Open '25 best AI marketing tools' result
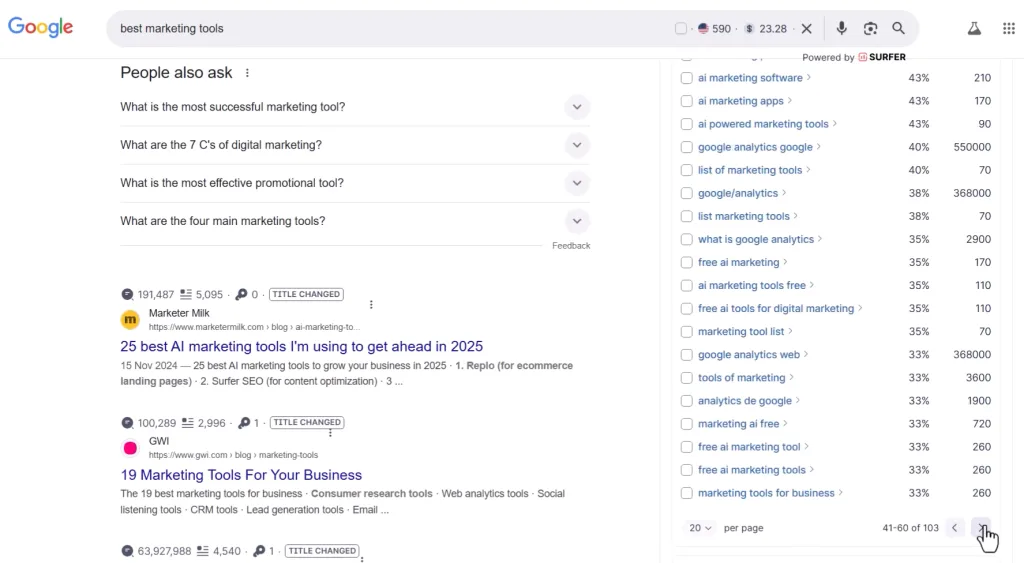The height and width of the screenshot is (563, 1024). (301, 346)
